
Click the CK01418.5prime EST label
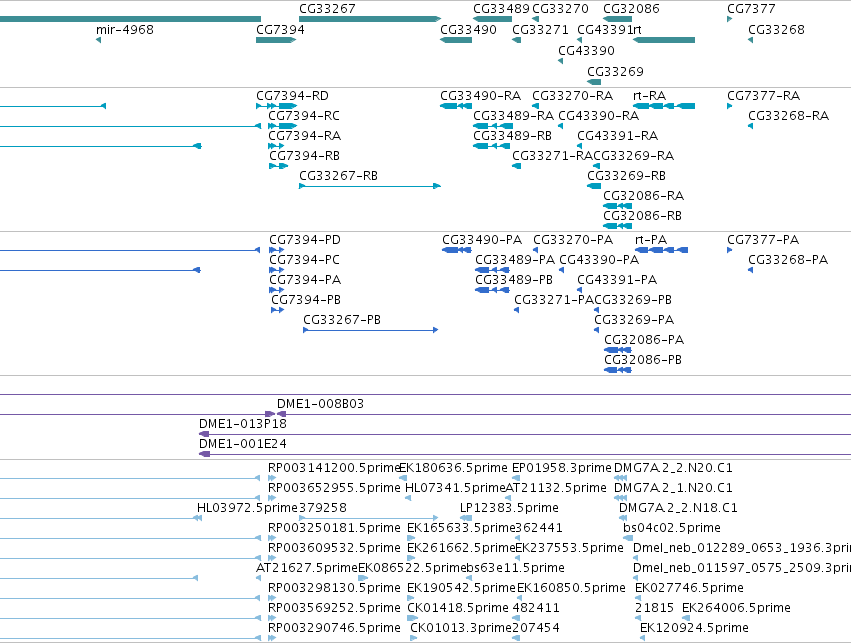458,608
